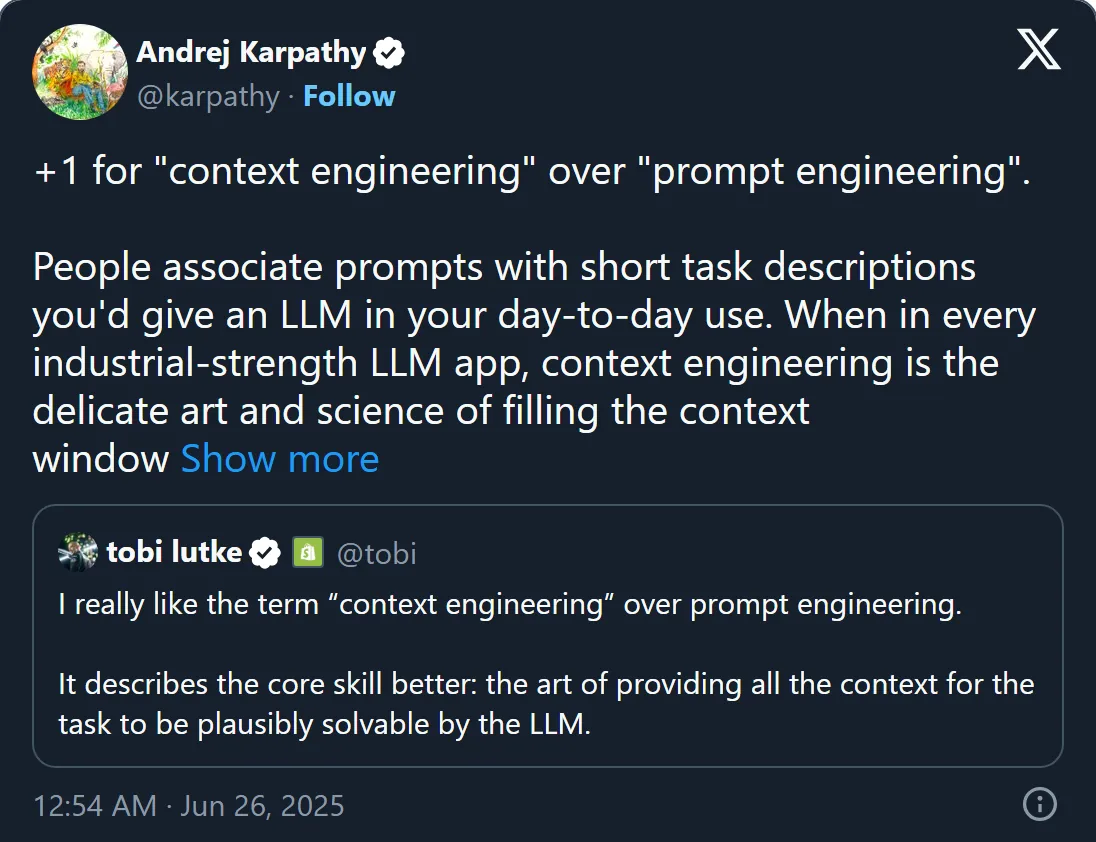This screenshot has height=842, width=1096.
Task: Open quoted text 'I really like the term'
Action: [x=510, y=604]
